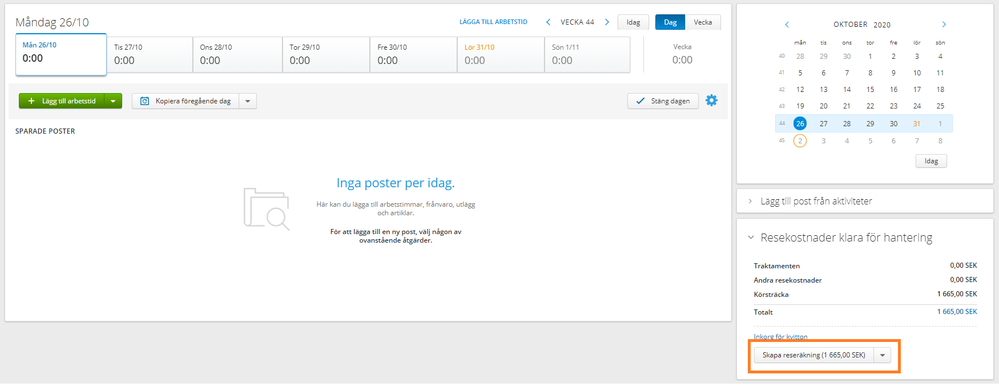This screenshot has width=999, height=386.
Task: Select October 12 in the calendar
Action: 800,90
